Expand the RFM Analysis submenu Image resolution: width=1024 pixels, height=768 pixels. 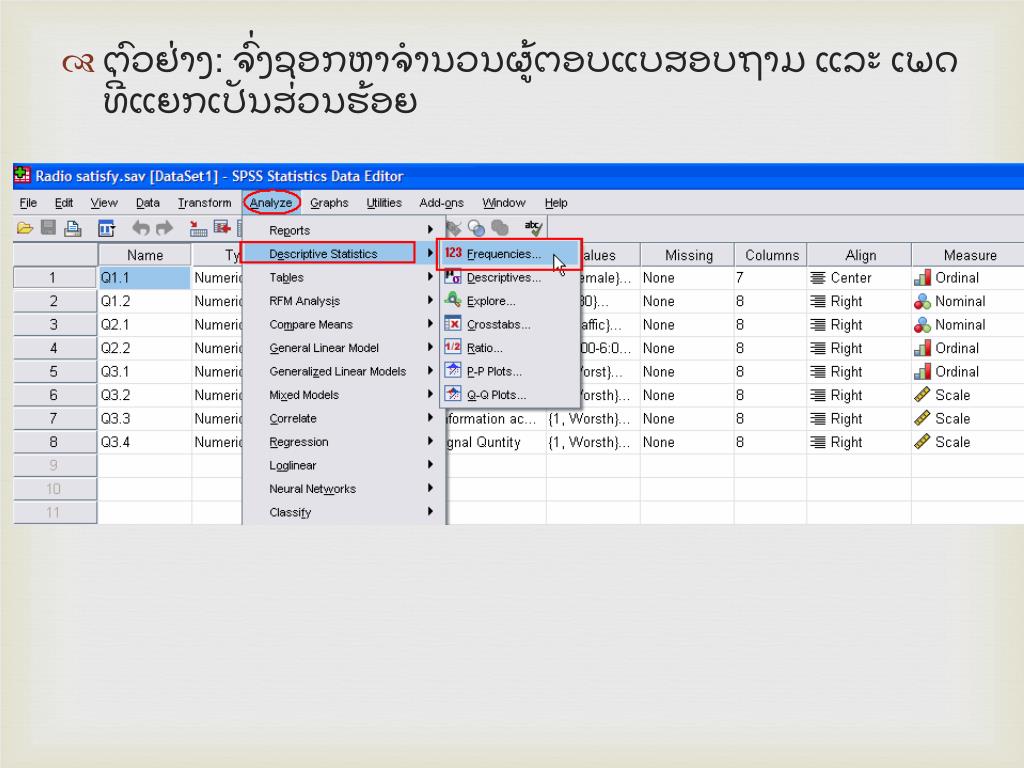point(344,300)
